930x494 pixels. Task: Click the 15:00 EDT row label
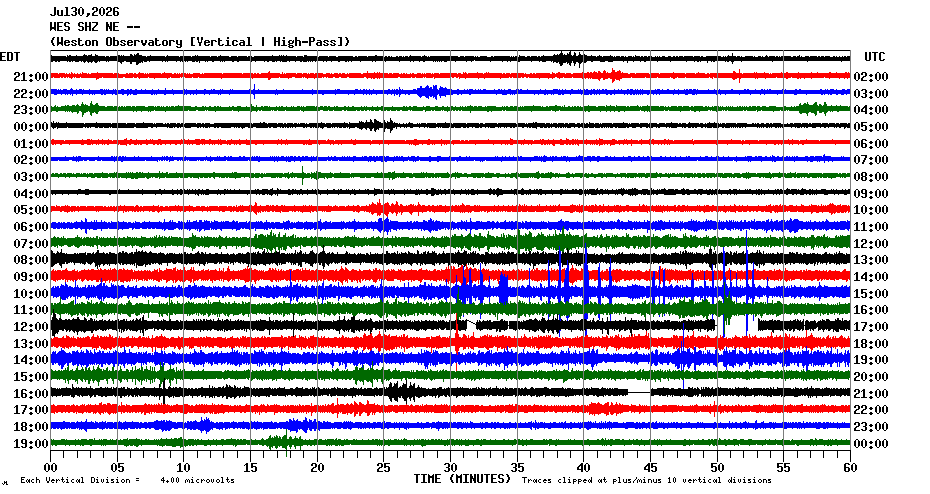(x=31, y=377)
